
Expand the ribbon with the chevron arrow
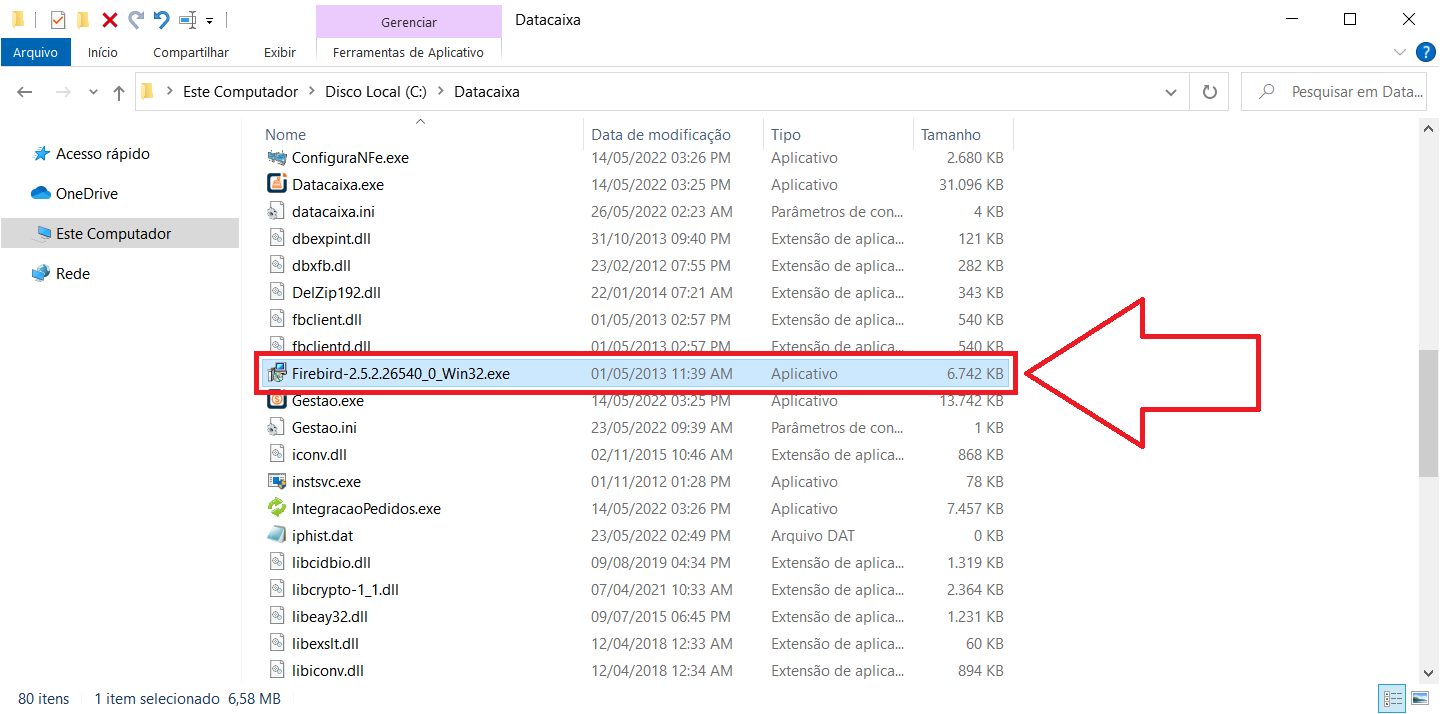[1399, 52]
